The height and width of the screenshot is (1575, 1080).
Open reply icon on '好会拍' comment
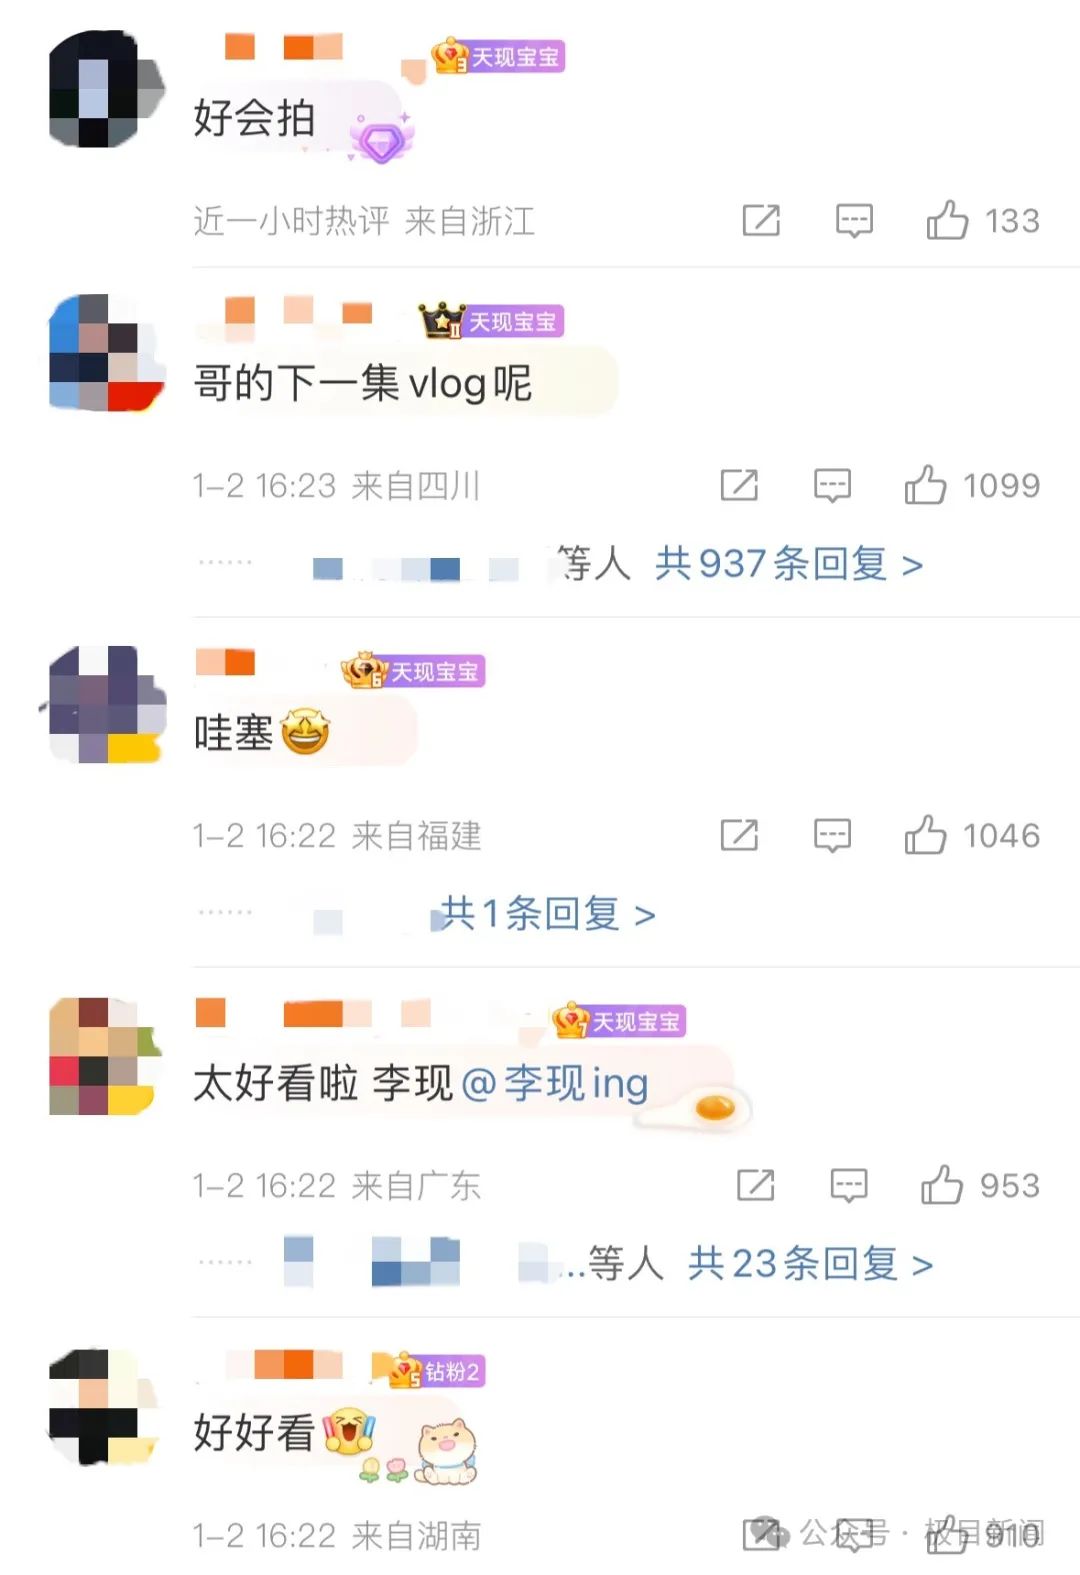point(854,221)
